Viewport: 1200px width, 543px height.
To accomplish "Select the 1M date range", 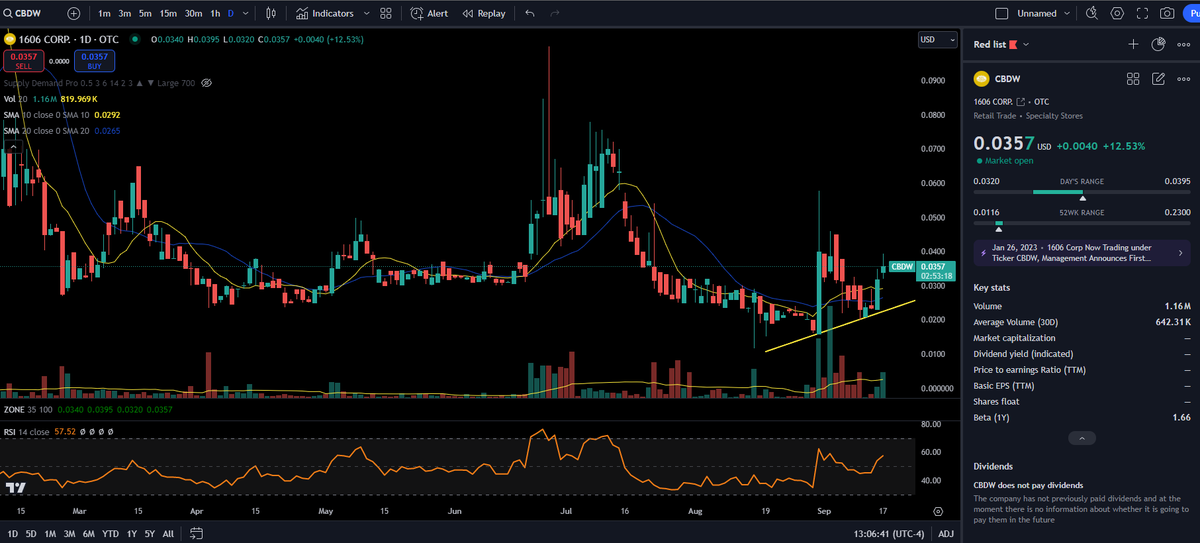I will (x=50, y=534).
